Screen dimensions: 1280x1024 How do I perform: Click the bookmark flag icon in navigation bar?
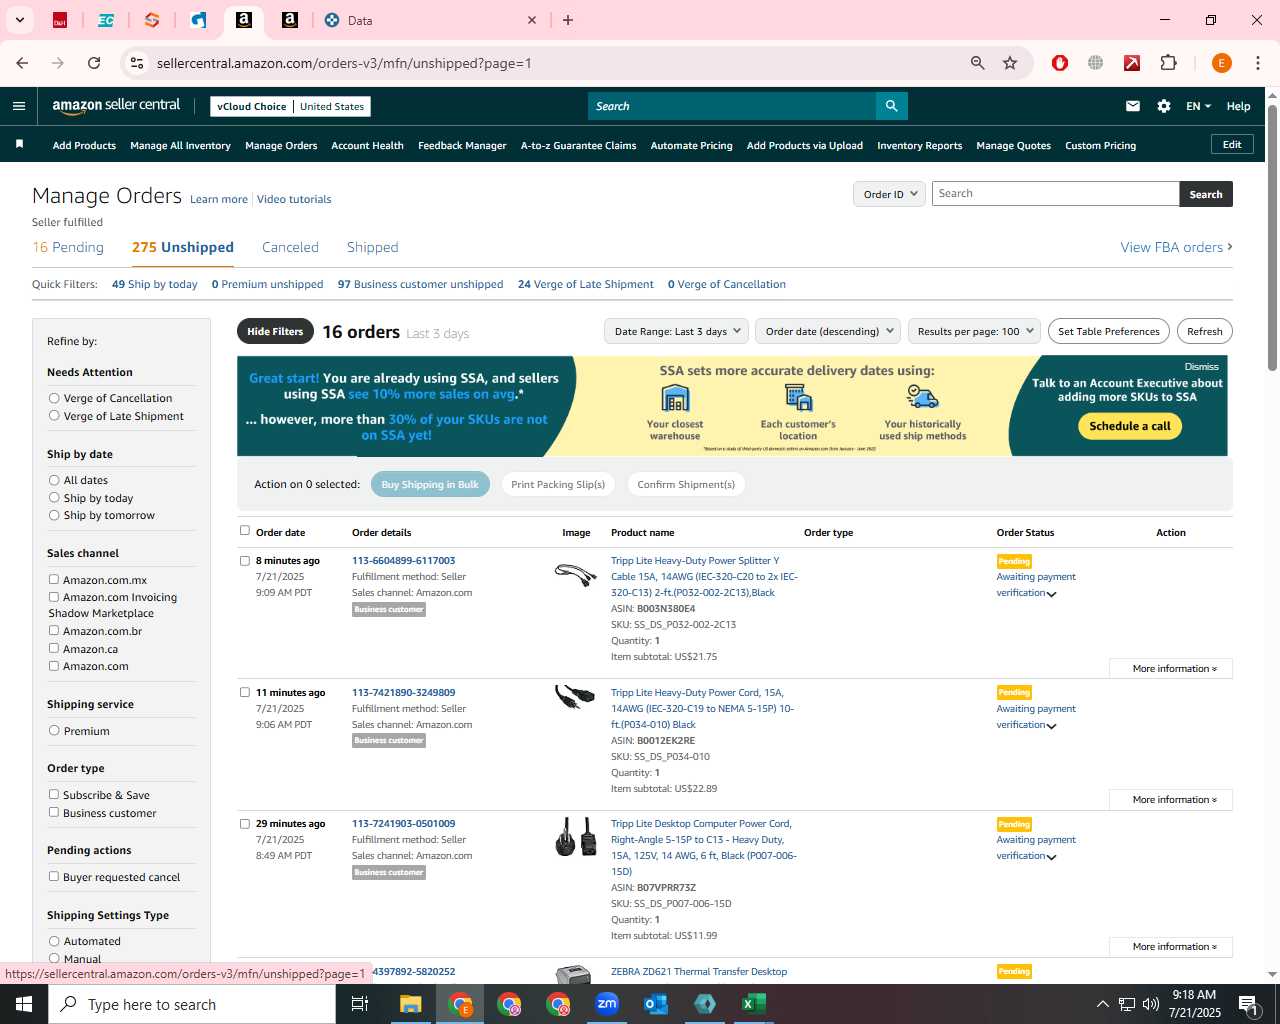19,145
